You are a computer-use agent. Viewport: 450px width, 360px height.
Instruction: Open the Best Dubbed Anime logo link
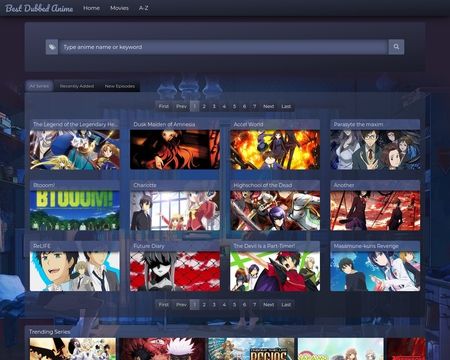(x=39, y=8)
